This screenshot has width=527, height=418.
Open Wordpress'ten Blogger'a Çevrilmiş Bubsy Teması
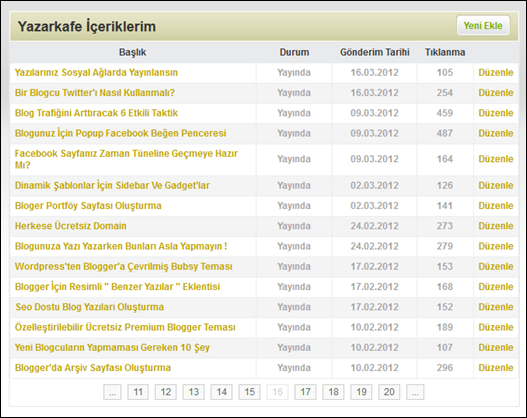(124, 266)
